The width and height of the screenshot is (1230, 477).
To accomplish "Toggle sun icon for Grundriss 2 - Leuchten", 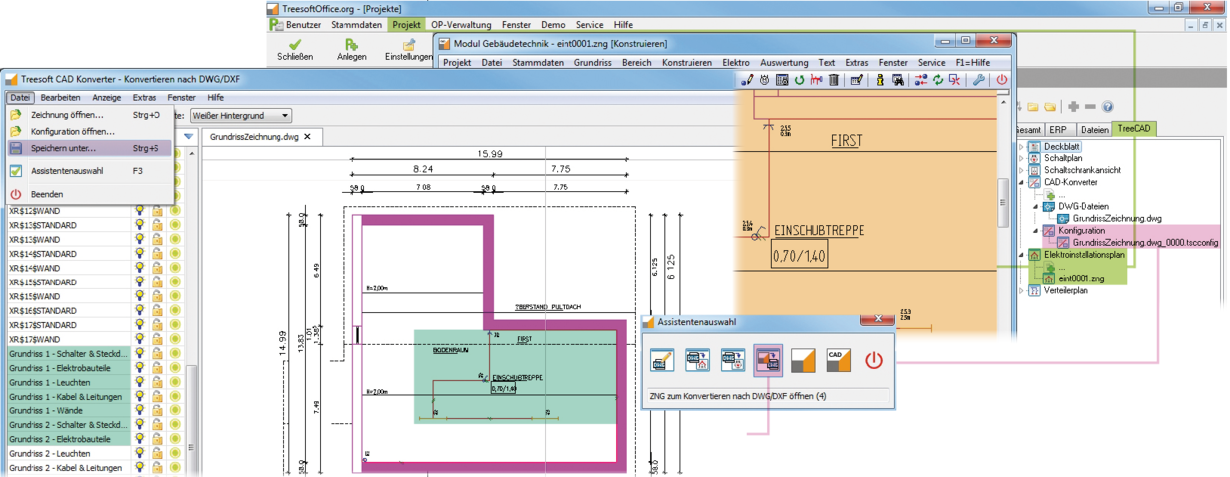I will point(174,454).
